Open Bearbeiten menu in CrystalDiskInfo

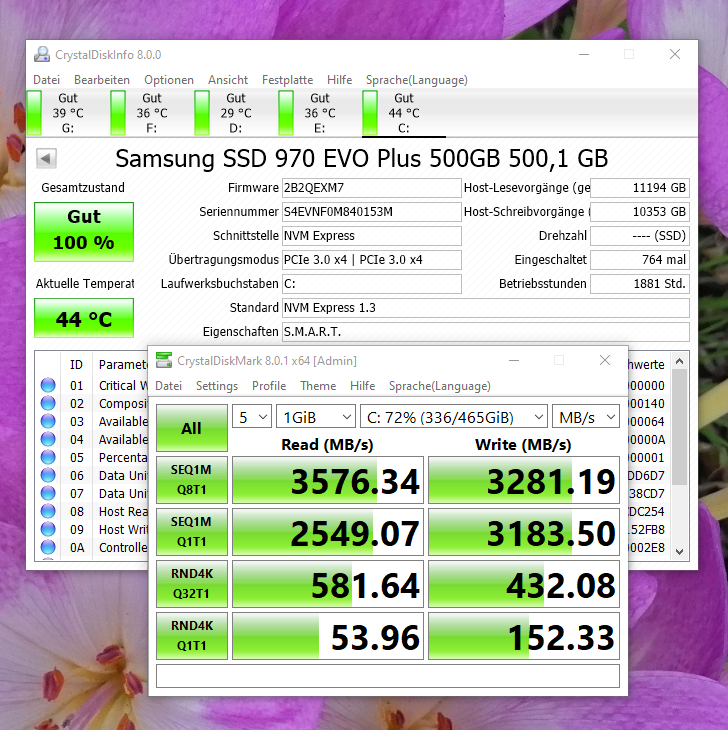point(102,80)
